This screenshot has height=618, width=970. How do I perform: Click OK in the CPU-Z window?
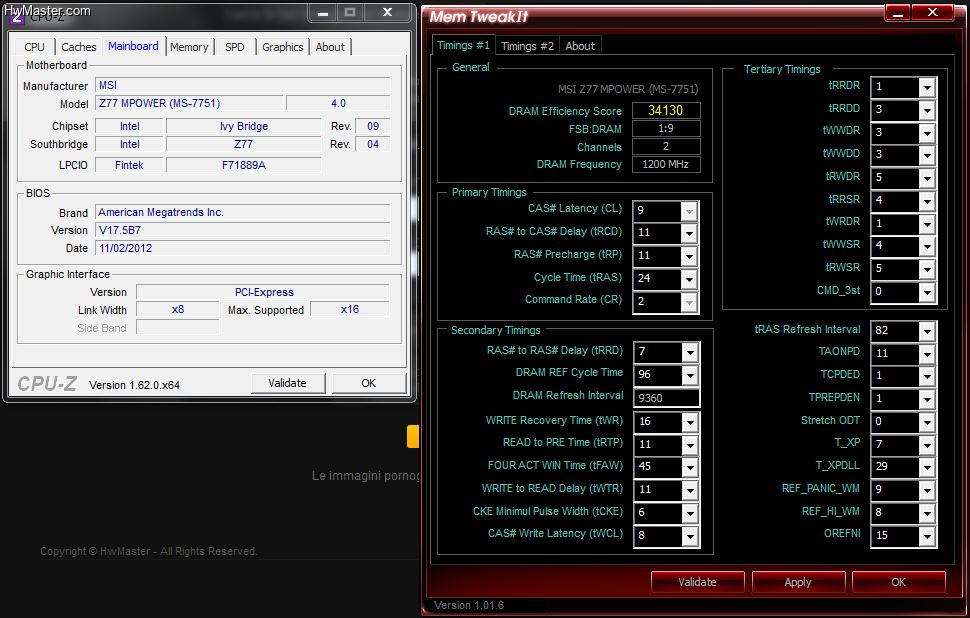click(369, 383)
